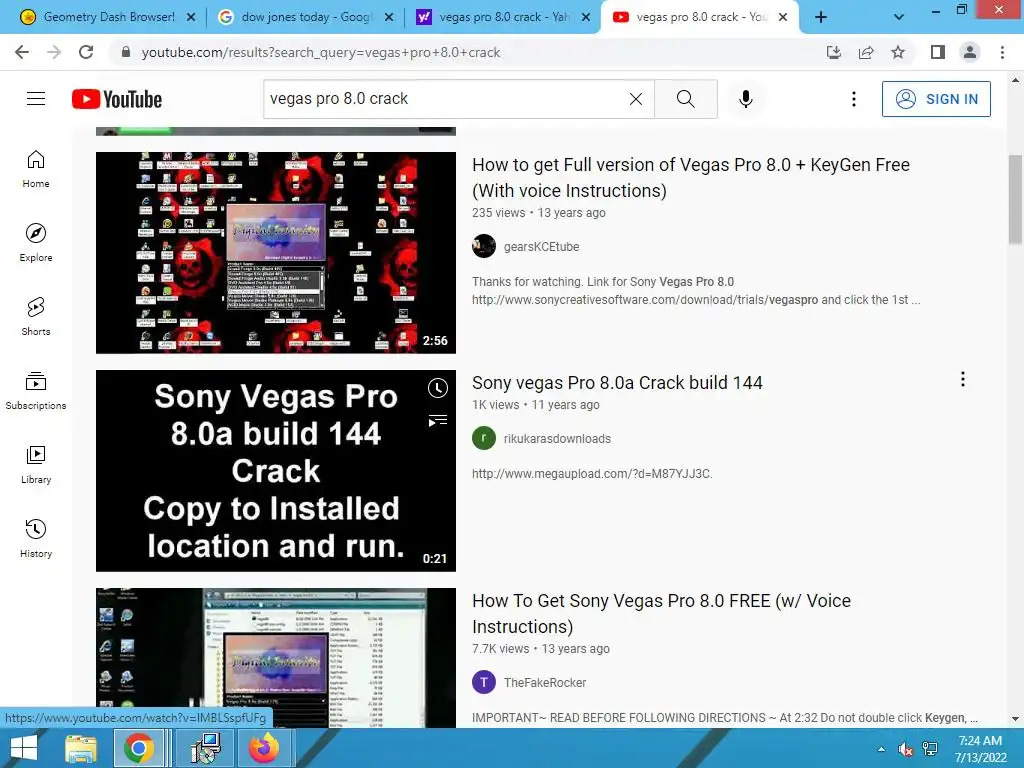1024x768 pixels.
Task: Go to Home in the sidebar
Action: (x=36, y=168)
